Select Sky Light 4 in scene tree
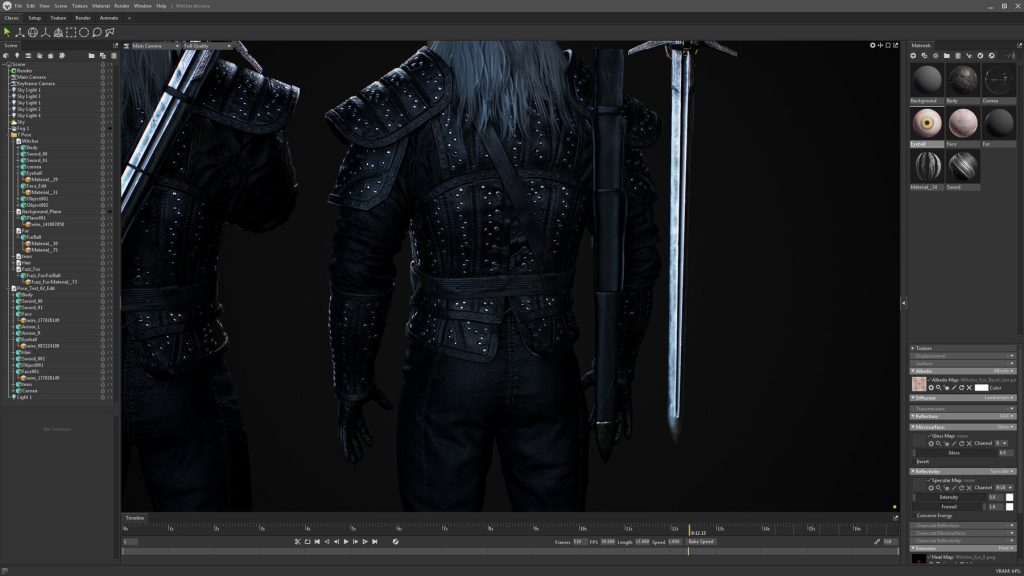This screenshot has height=576, width=1024. coord(29,116)
